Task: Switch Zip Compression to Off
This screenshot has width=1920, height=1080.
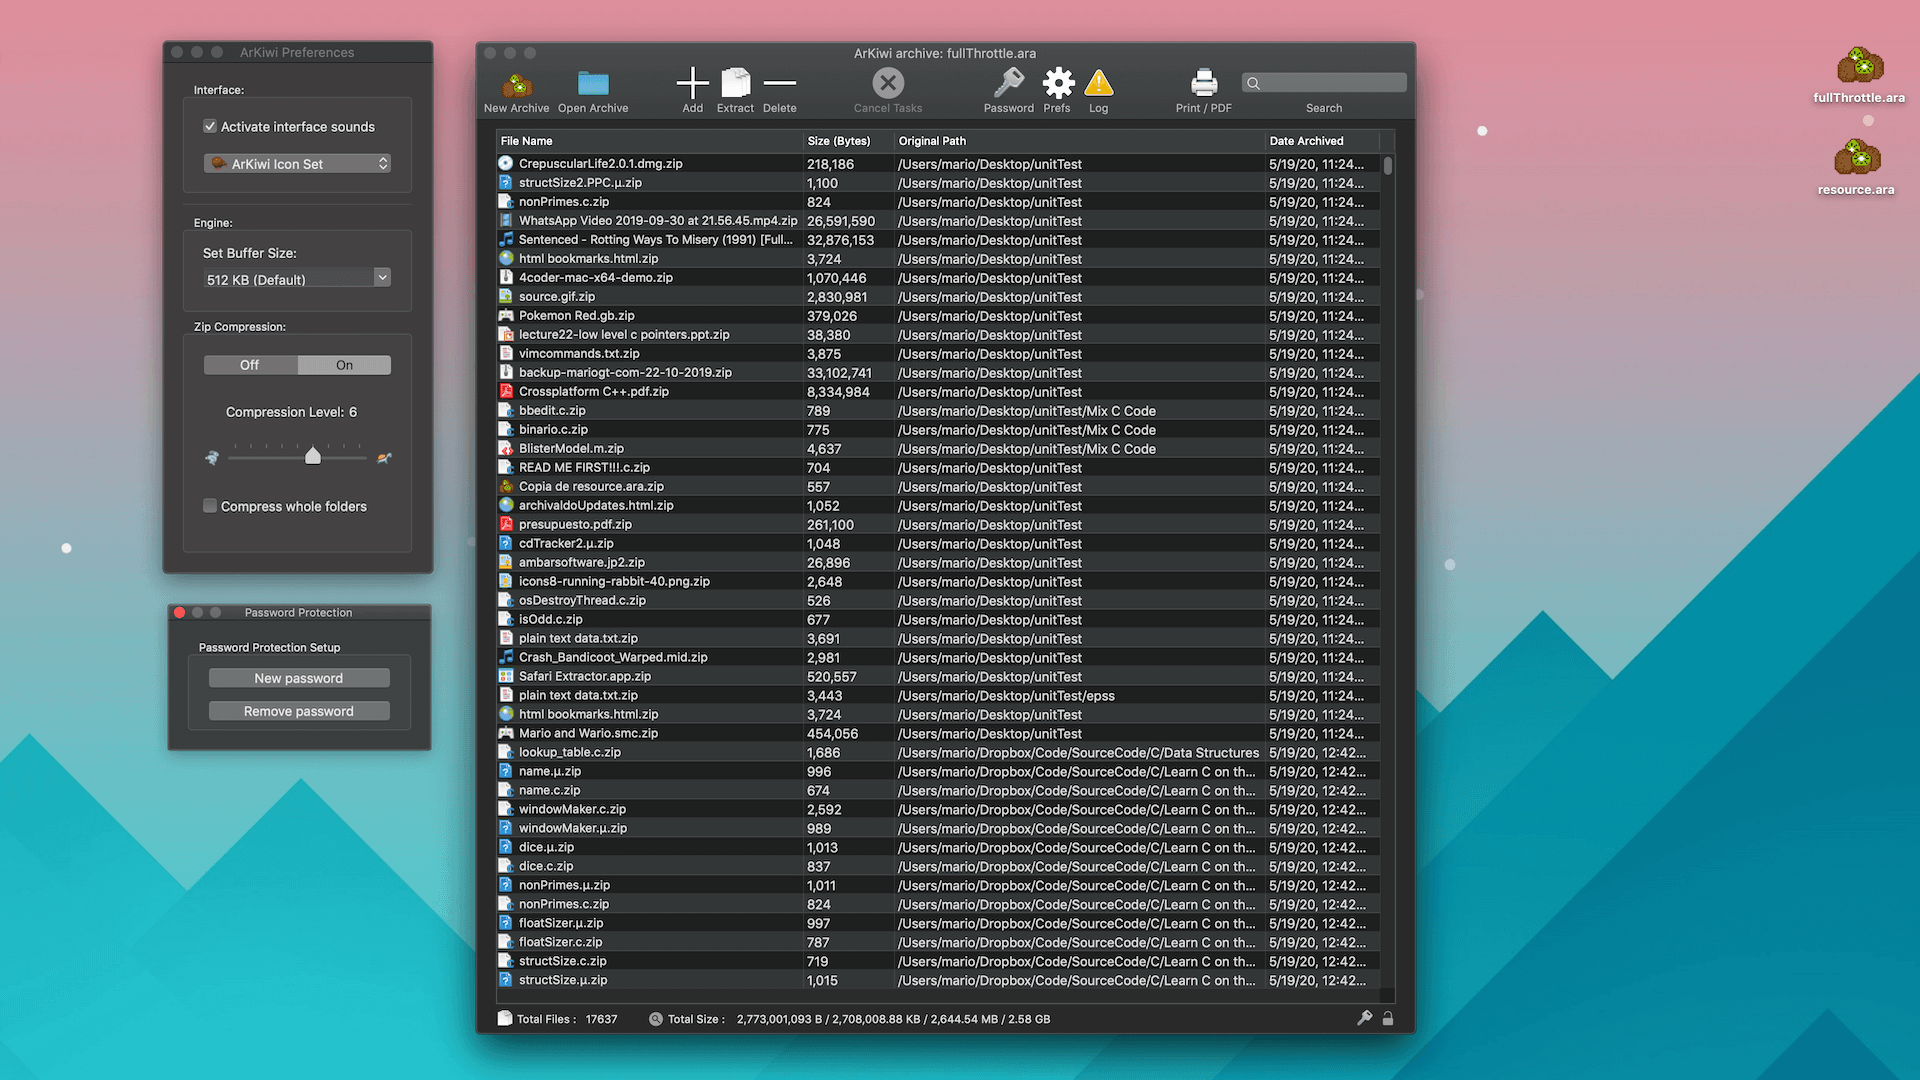Action: (250, 365)
